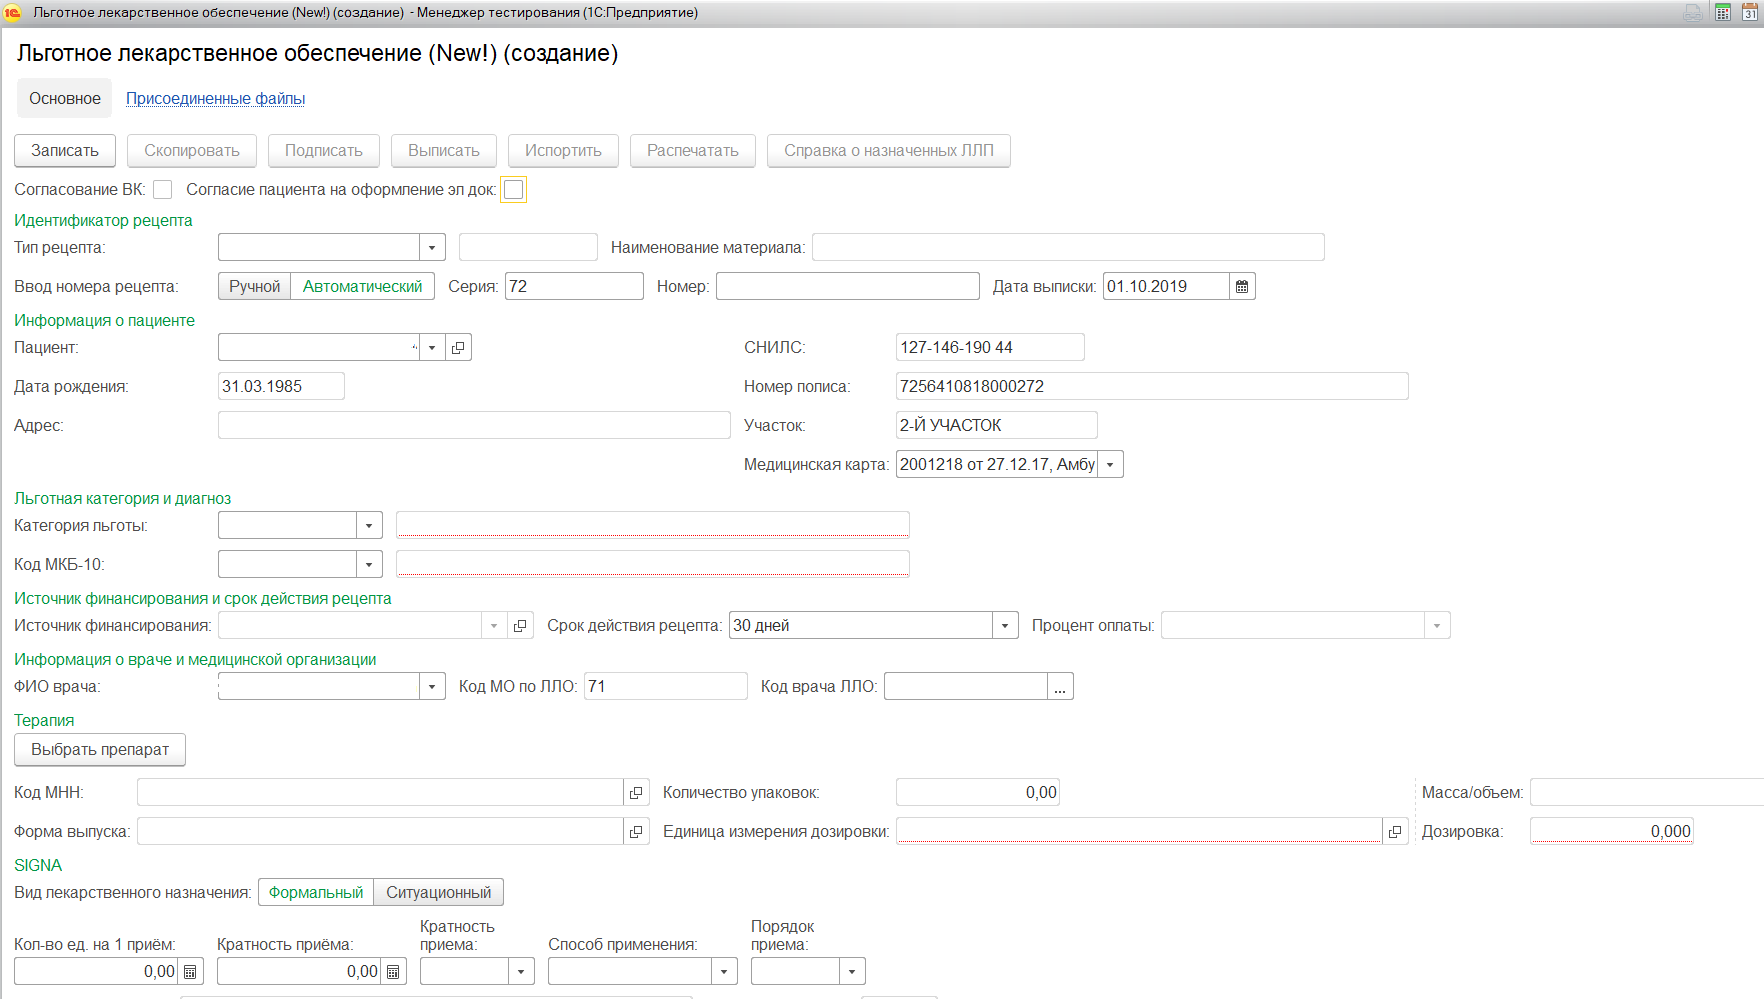
Task: Open the Единица измерения дозировки form icon
Action: click(1395, 831)
